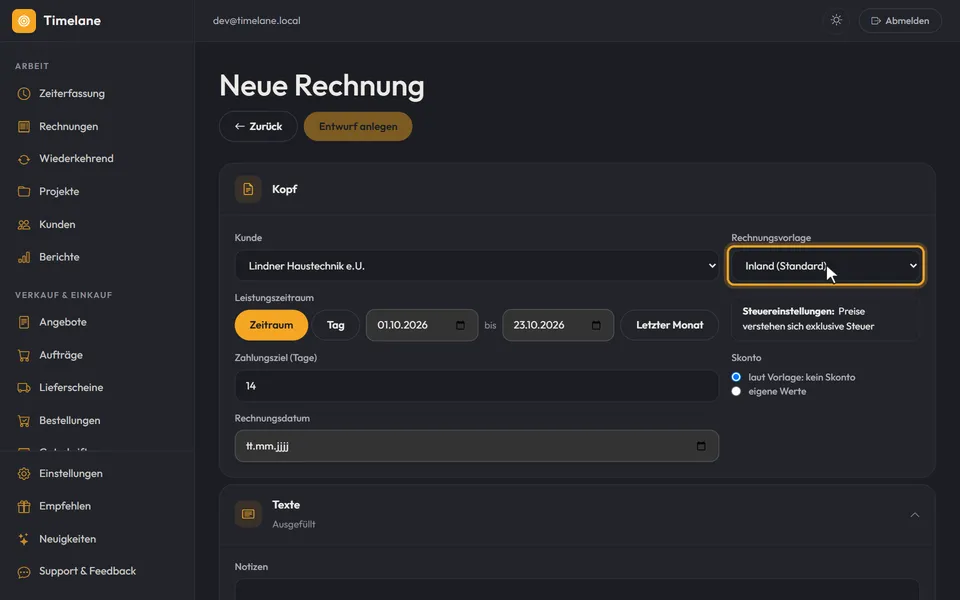Open the Zeiterfassung clock icon
The width and height of the screenshot is (960, 600).
(x=24, y=94)
